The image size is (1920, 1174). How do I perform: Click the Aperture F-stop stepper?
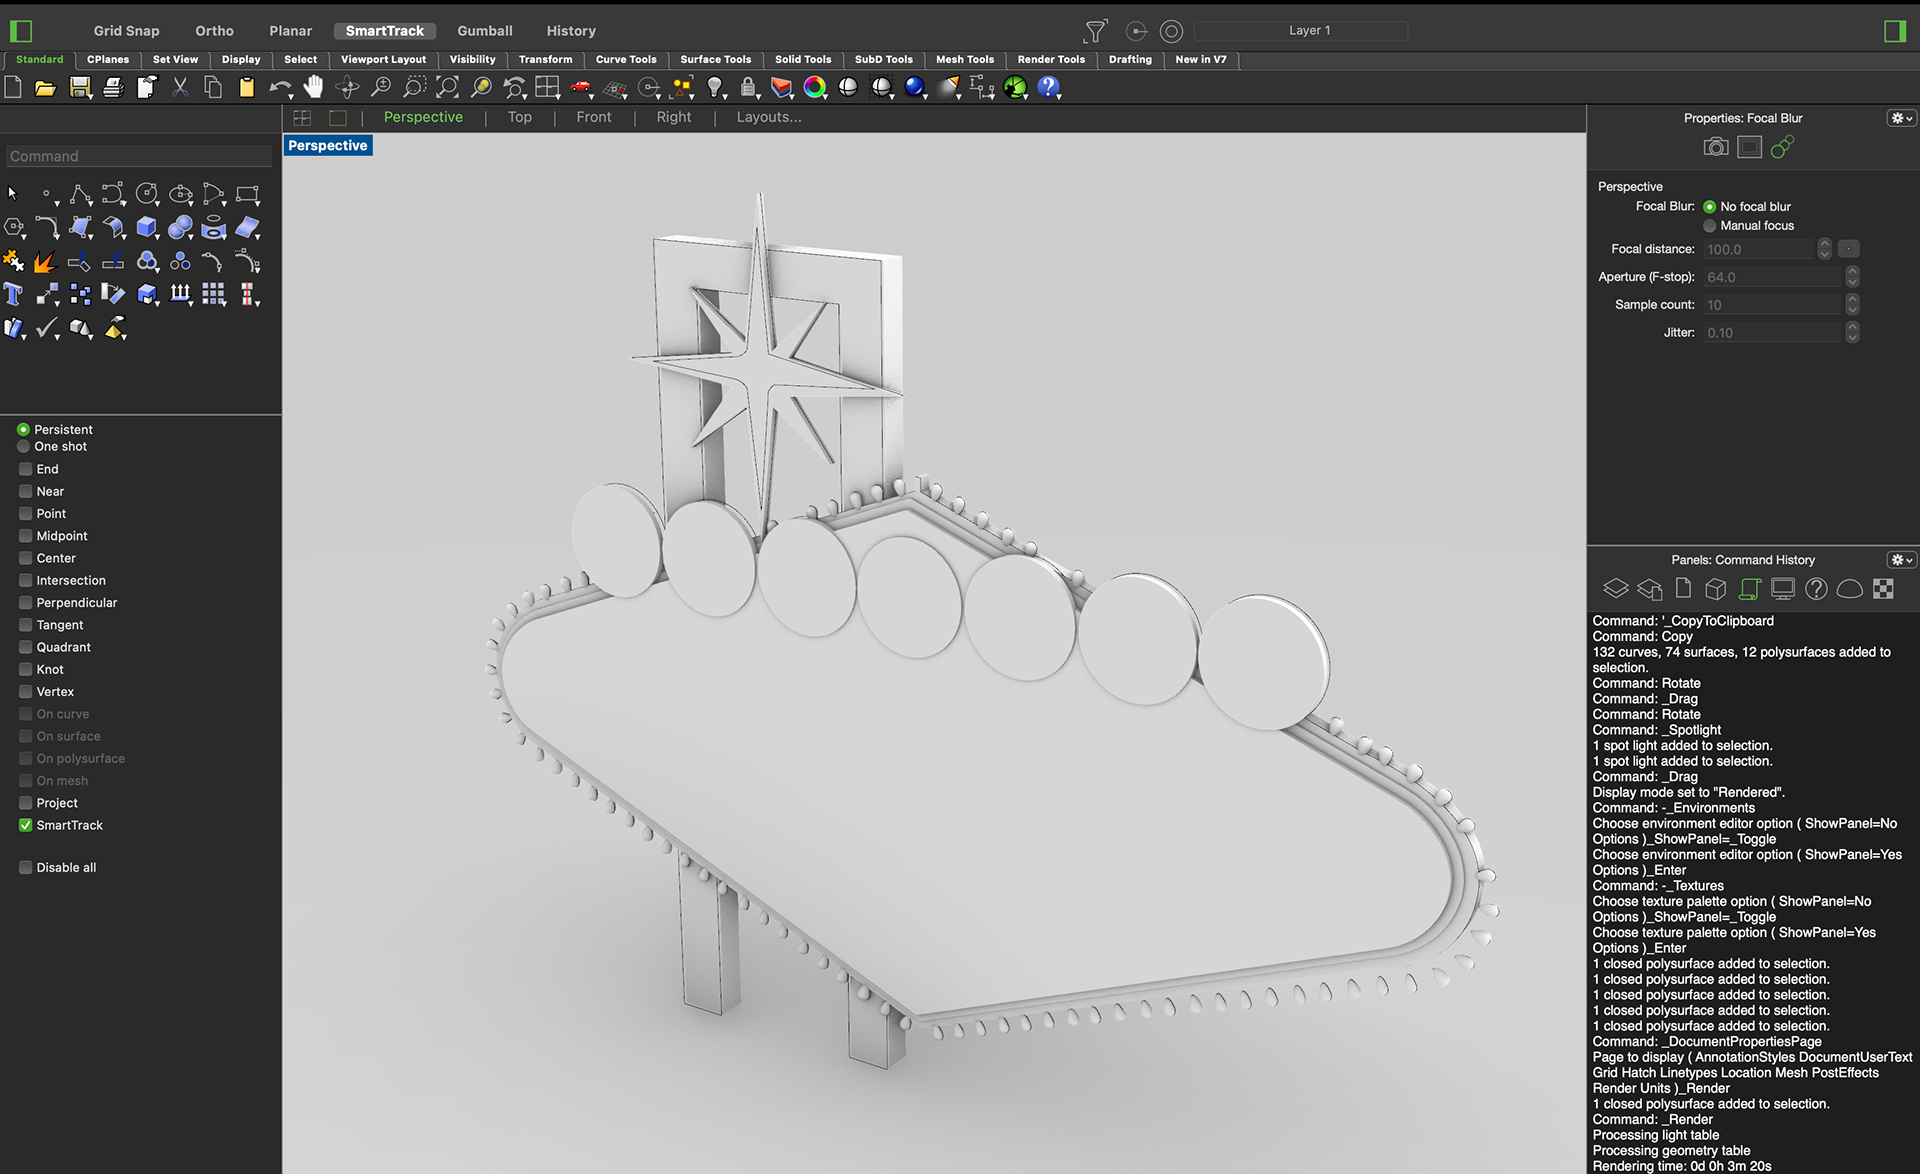[x=1852, y=277]
